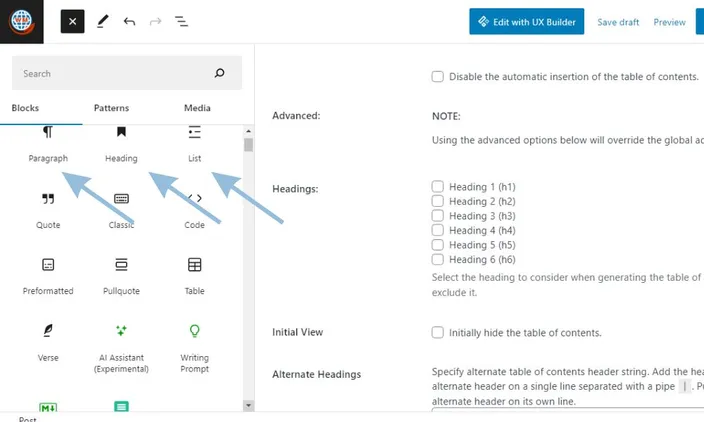Click the Redo arrow
Image resolution: width=704 pixels, height=422 pixels.
pyautogui.click(x=155, y=22)
